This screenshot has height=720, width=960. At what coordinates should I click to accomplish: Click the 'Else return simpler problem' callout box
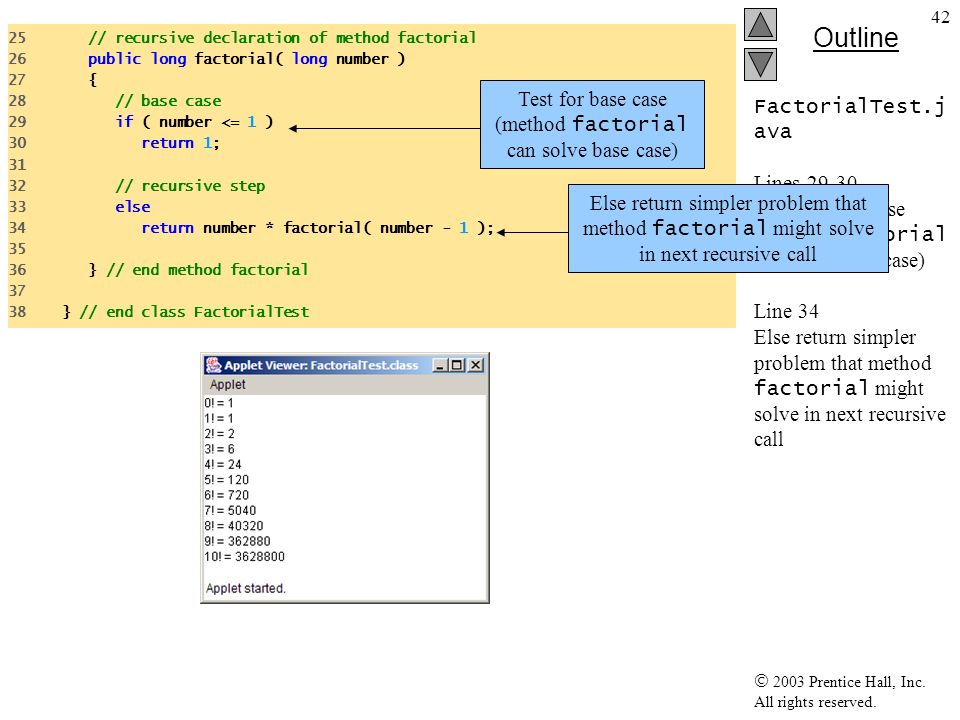click(728, 228)
